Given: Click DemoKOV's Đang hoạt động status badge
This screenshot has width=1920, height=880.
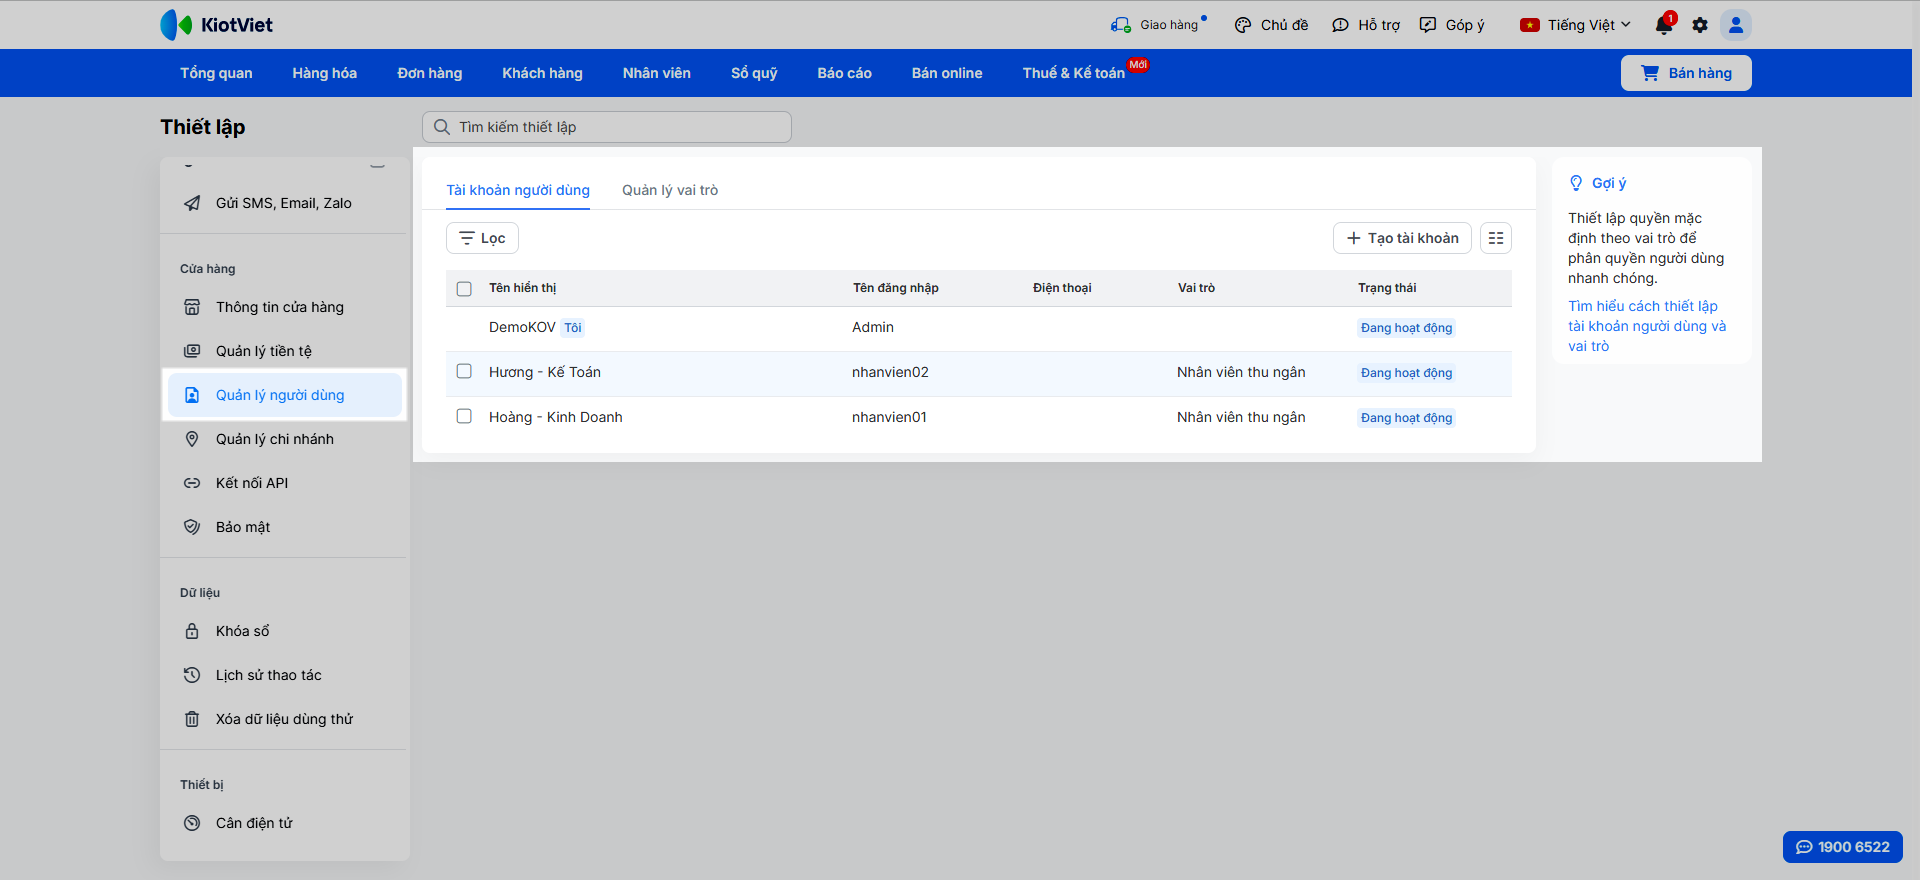Looking at the screenshot, I should pos(1406,328).
